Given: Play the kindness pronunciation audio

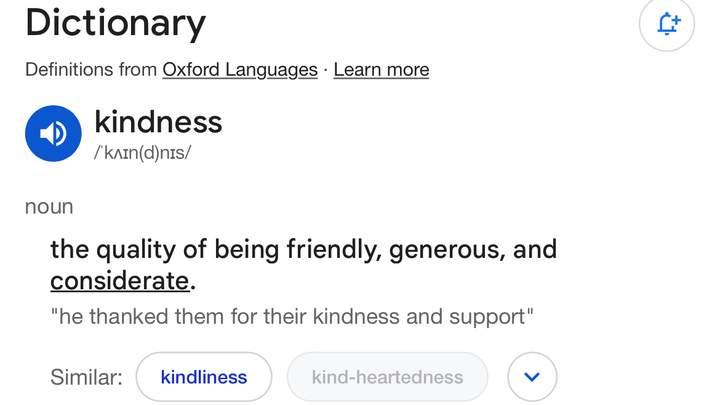Looking at the screenshot, I should [x=53, y=134].
